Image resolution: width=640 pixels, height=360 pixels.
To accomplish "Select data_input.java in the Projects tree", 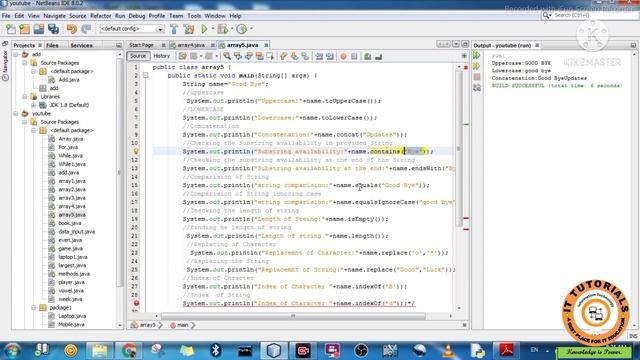I will (x=76, y=232).
